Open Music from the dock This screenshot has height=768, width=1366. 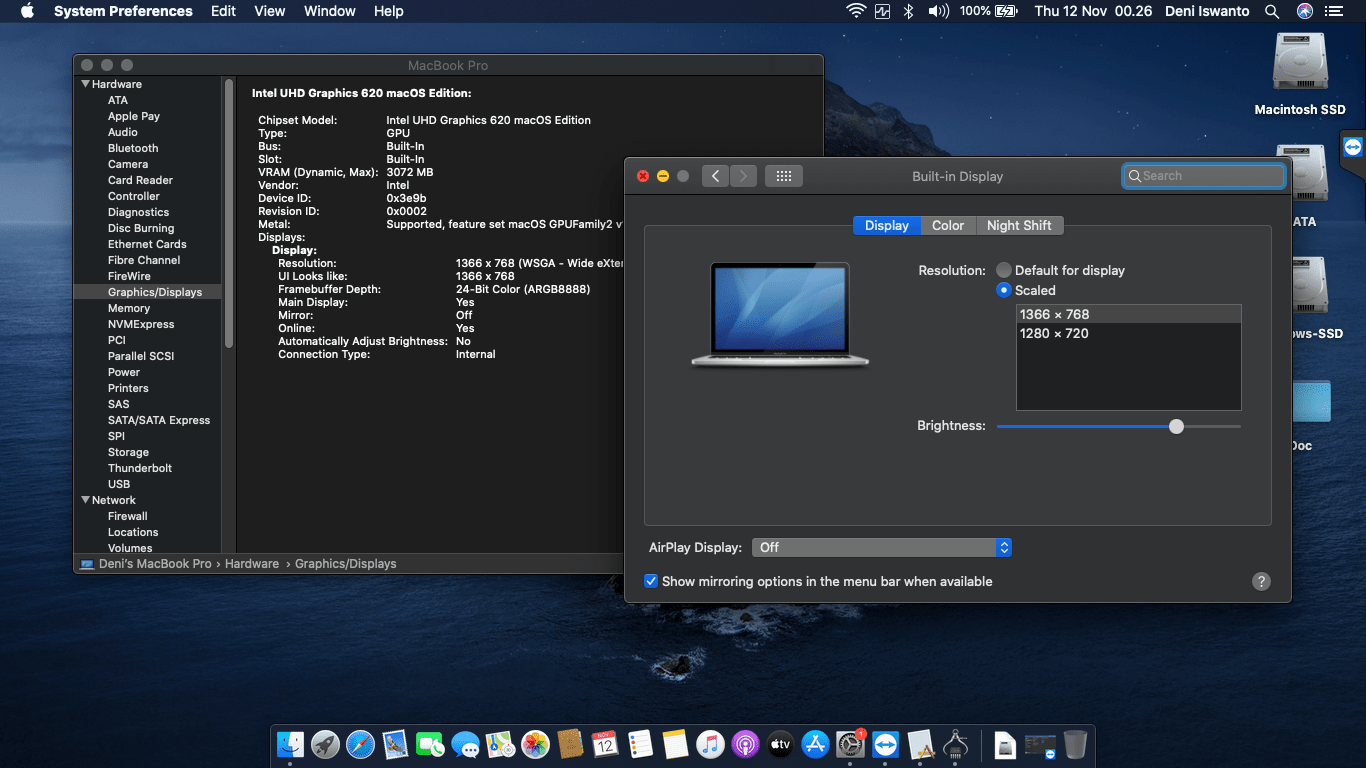pyautogui.click(x=710, y=744)
